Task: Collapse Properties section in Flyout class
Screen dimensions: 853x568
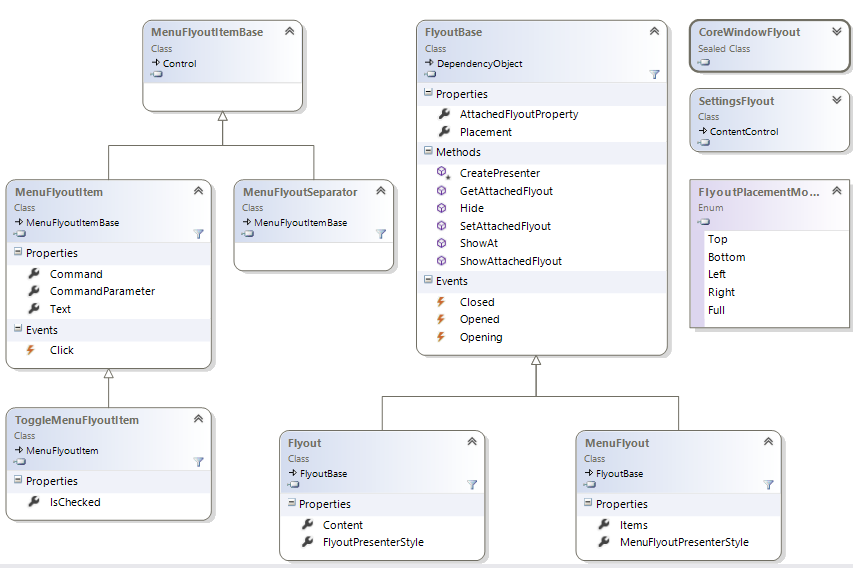Action: coord(292,503)
